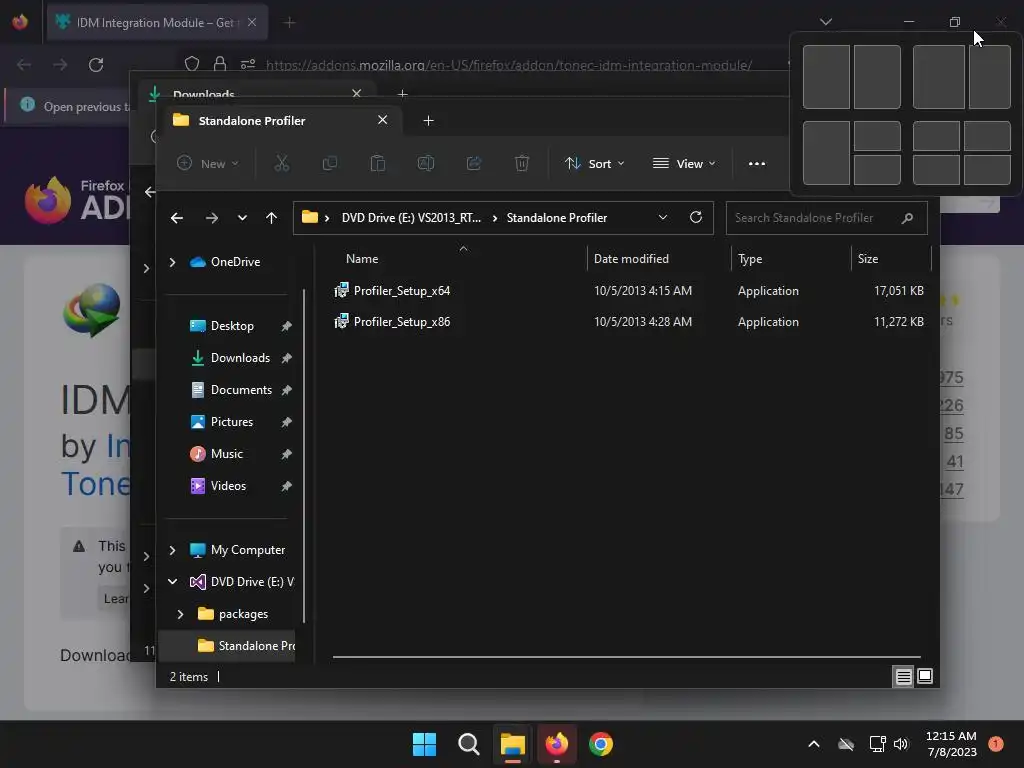Click the Copy icon in the Explorer toolbar

pos(330,163)
